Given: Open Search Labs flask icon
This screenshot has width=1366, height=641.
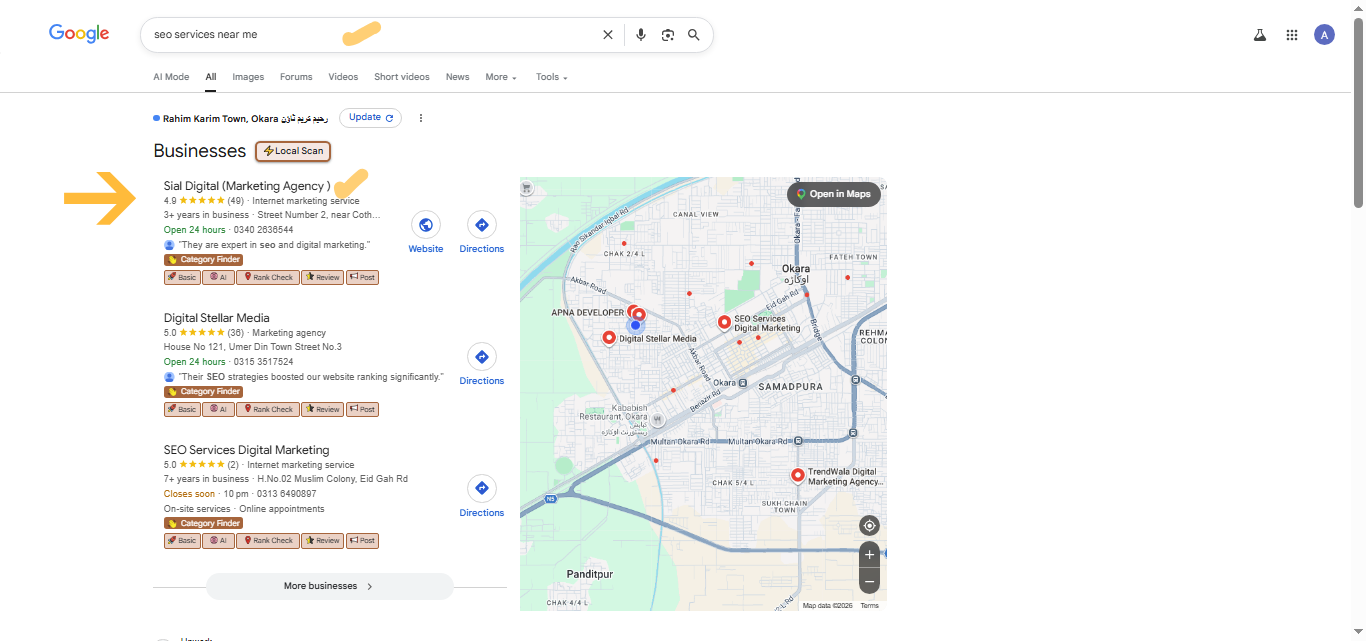Looking at the screenshot, I should point(1260,35).
